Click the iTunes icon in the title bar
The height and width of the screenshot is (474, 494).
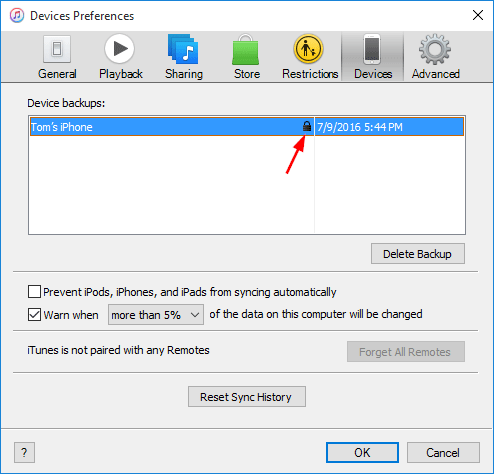point(17,15)
